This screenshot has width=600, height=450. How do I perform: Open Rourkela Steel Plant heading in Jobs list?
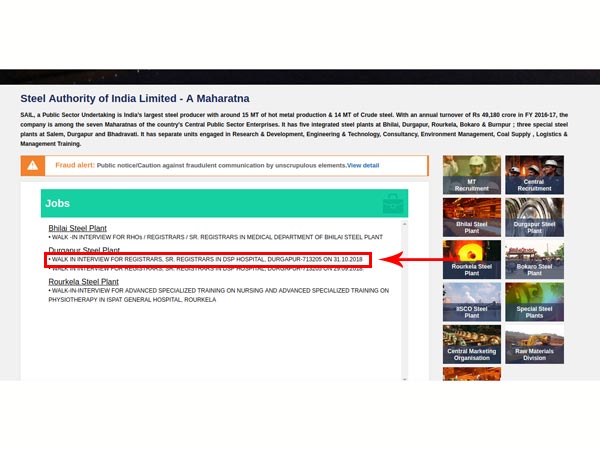click(83, 282)
